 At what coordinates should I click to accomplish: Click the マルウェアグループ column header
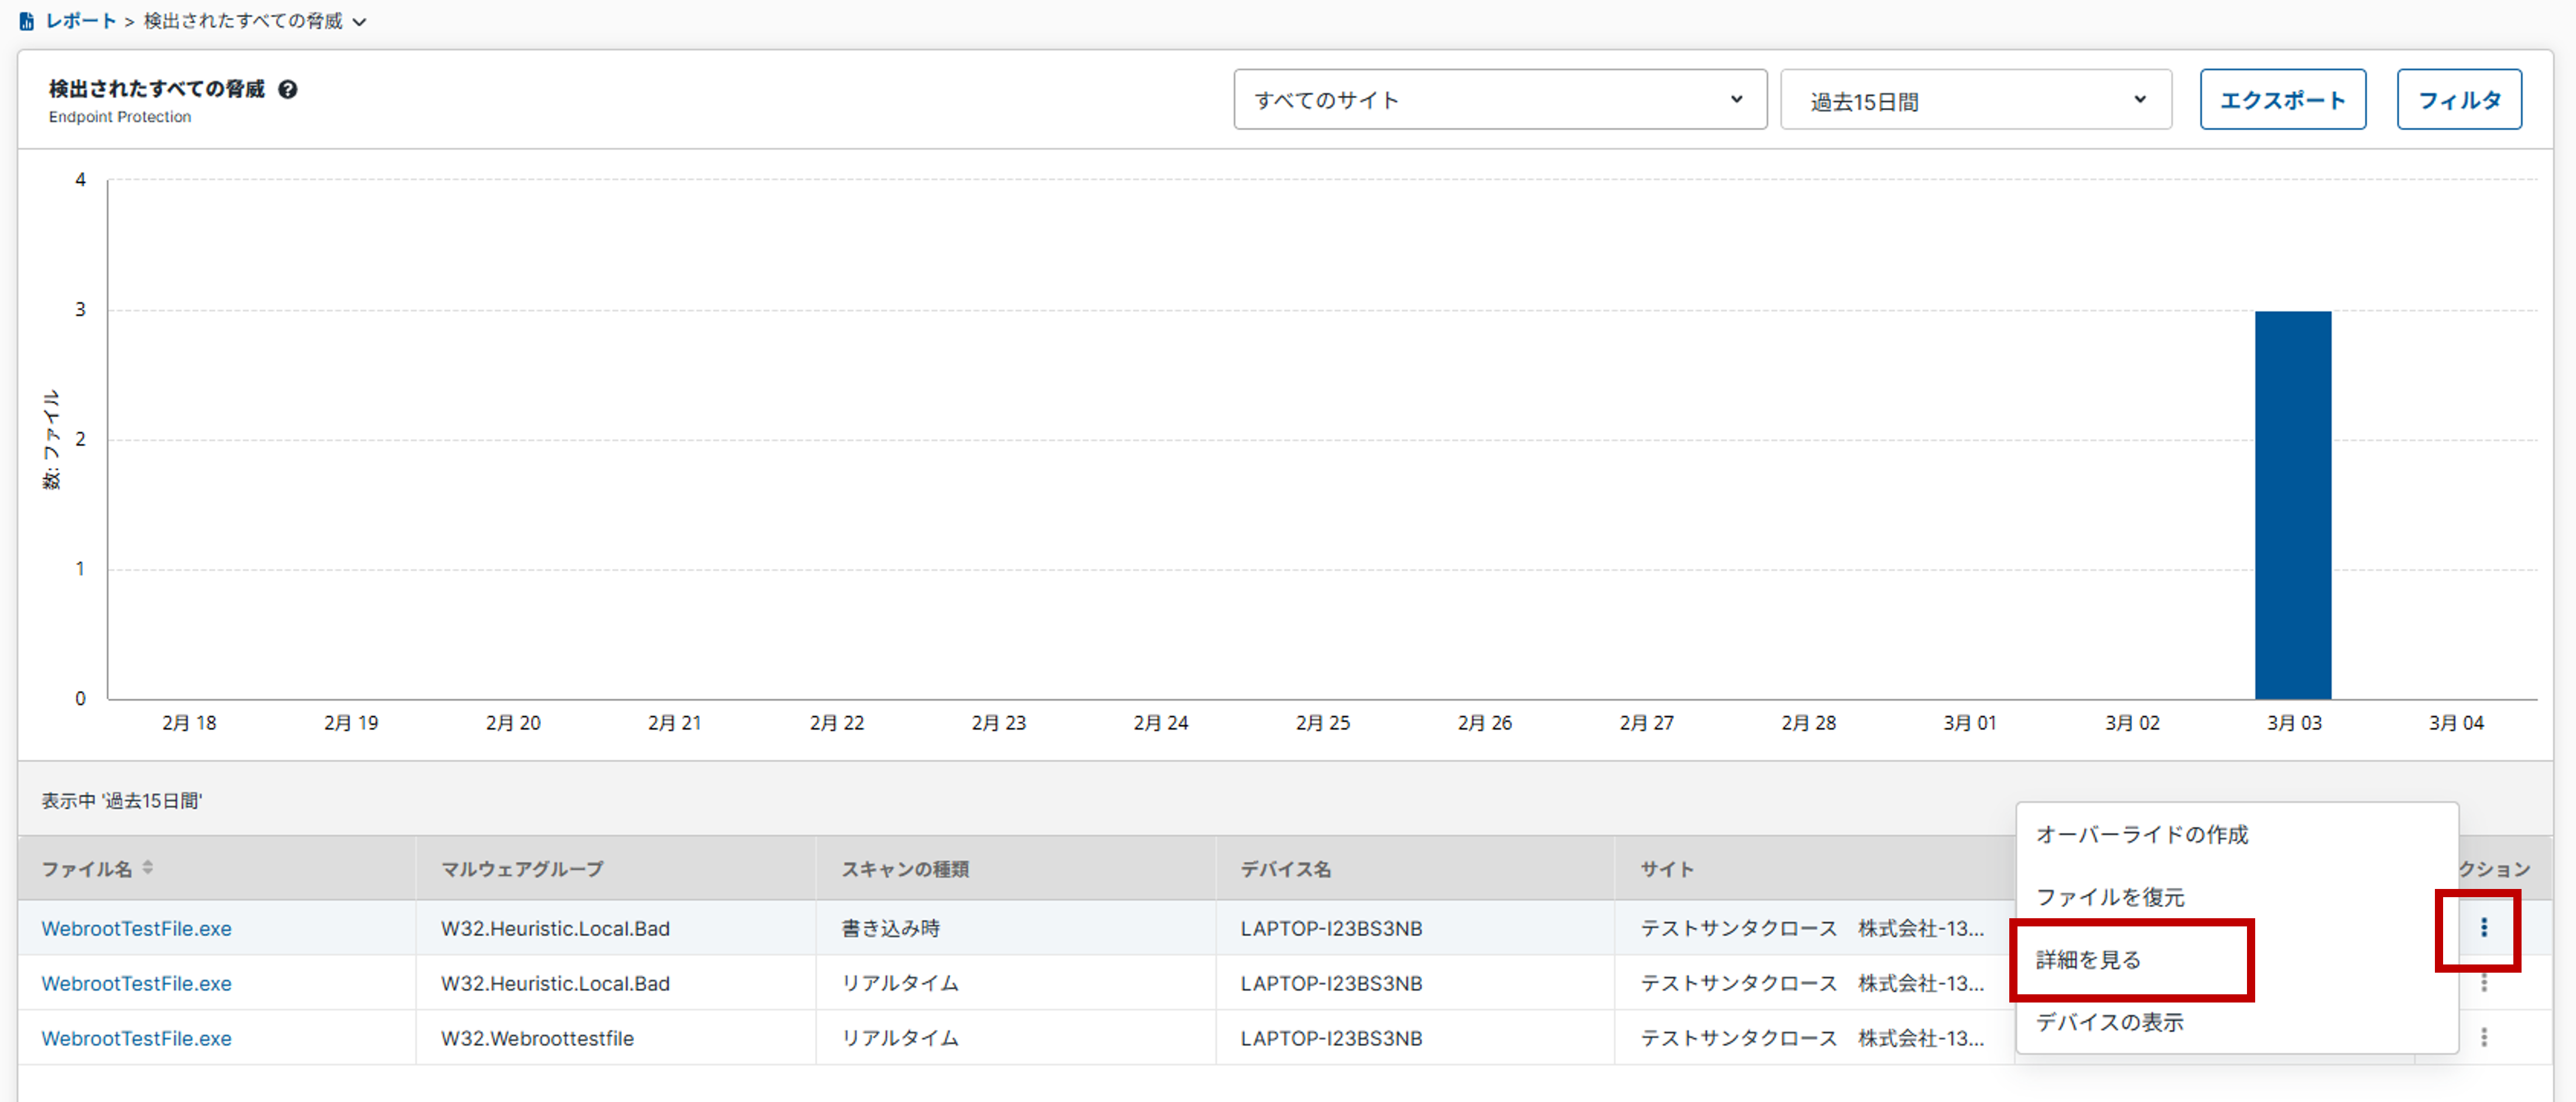point(522,869)
